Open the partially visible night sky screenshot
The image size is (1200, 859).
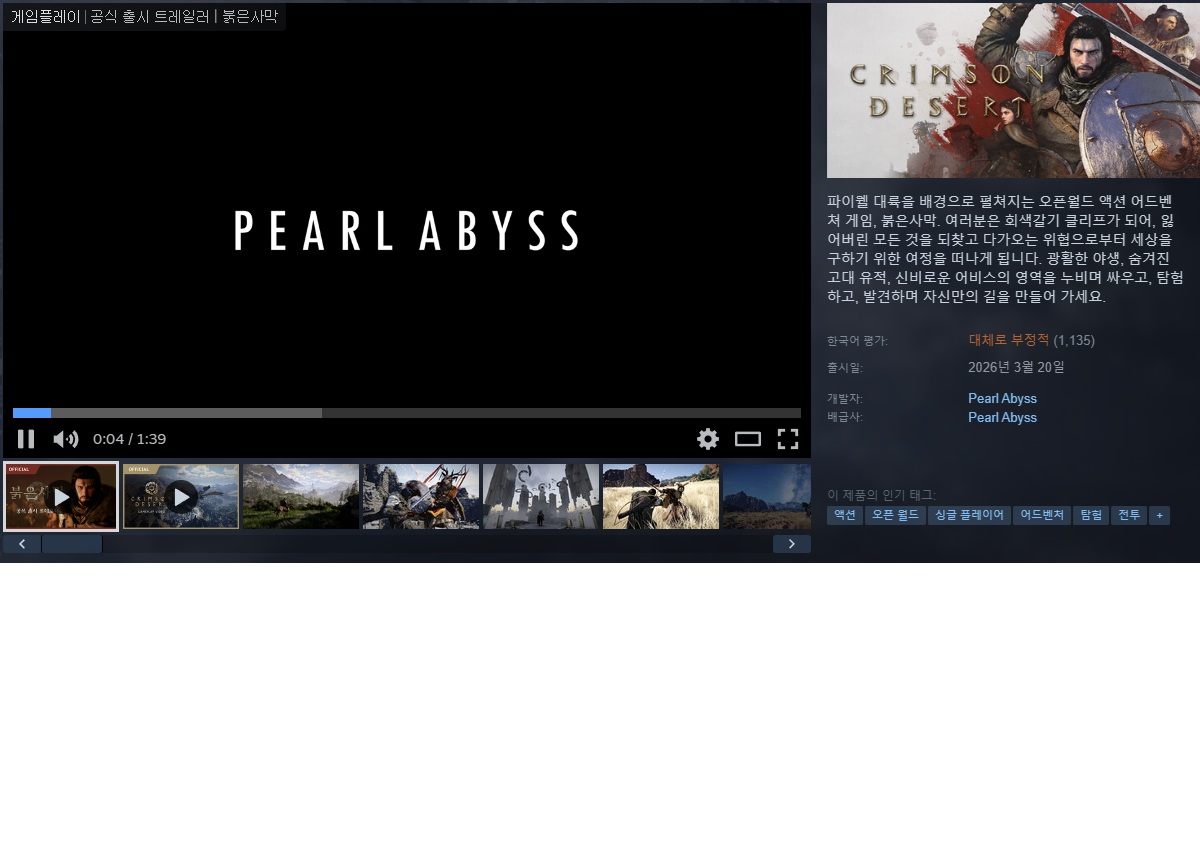(x=767, y=497)
